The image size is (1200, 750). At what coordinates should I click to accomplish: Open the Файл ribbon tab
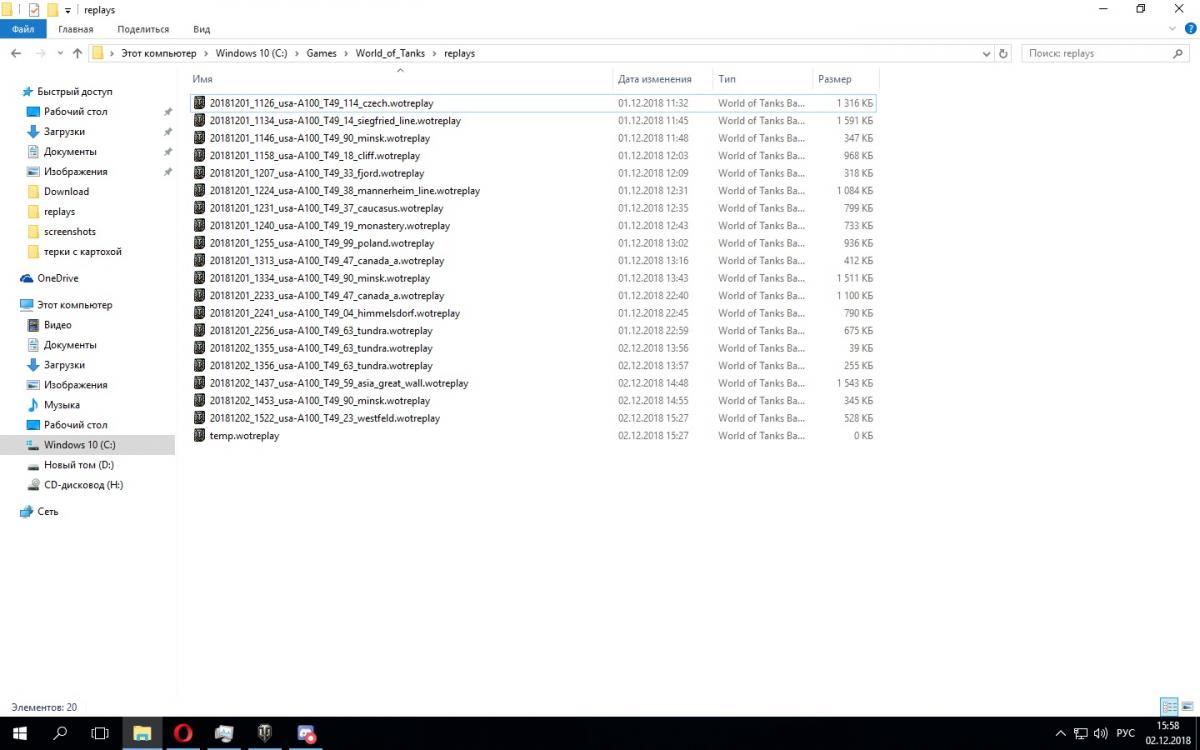[x=23, y=29]
